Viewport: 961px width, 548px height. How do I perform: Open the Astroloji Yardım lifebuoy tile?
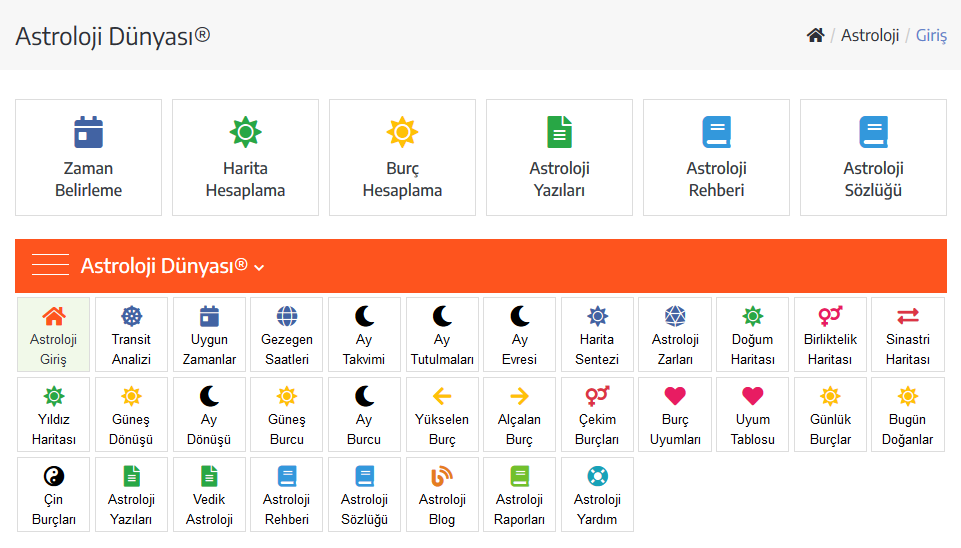tap(597, 495)
